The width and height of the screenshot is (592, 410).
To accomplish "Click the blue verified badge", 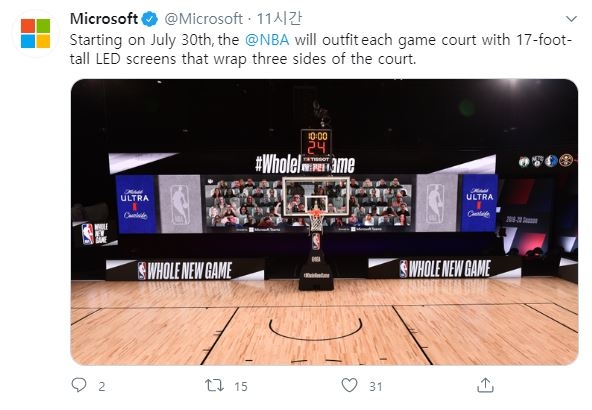I will 150,19.
